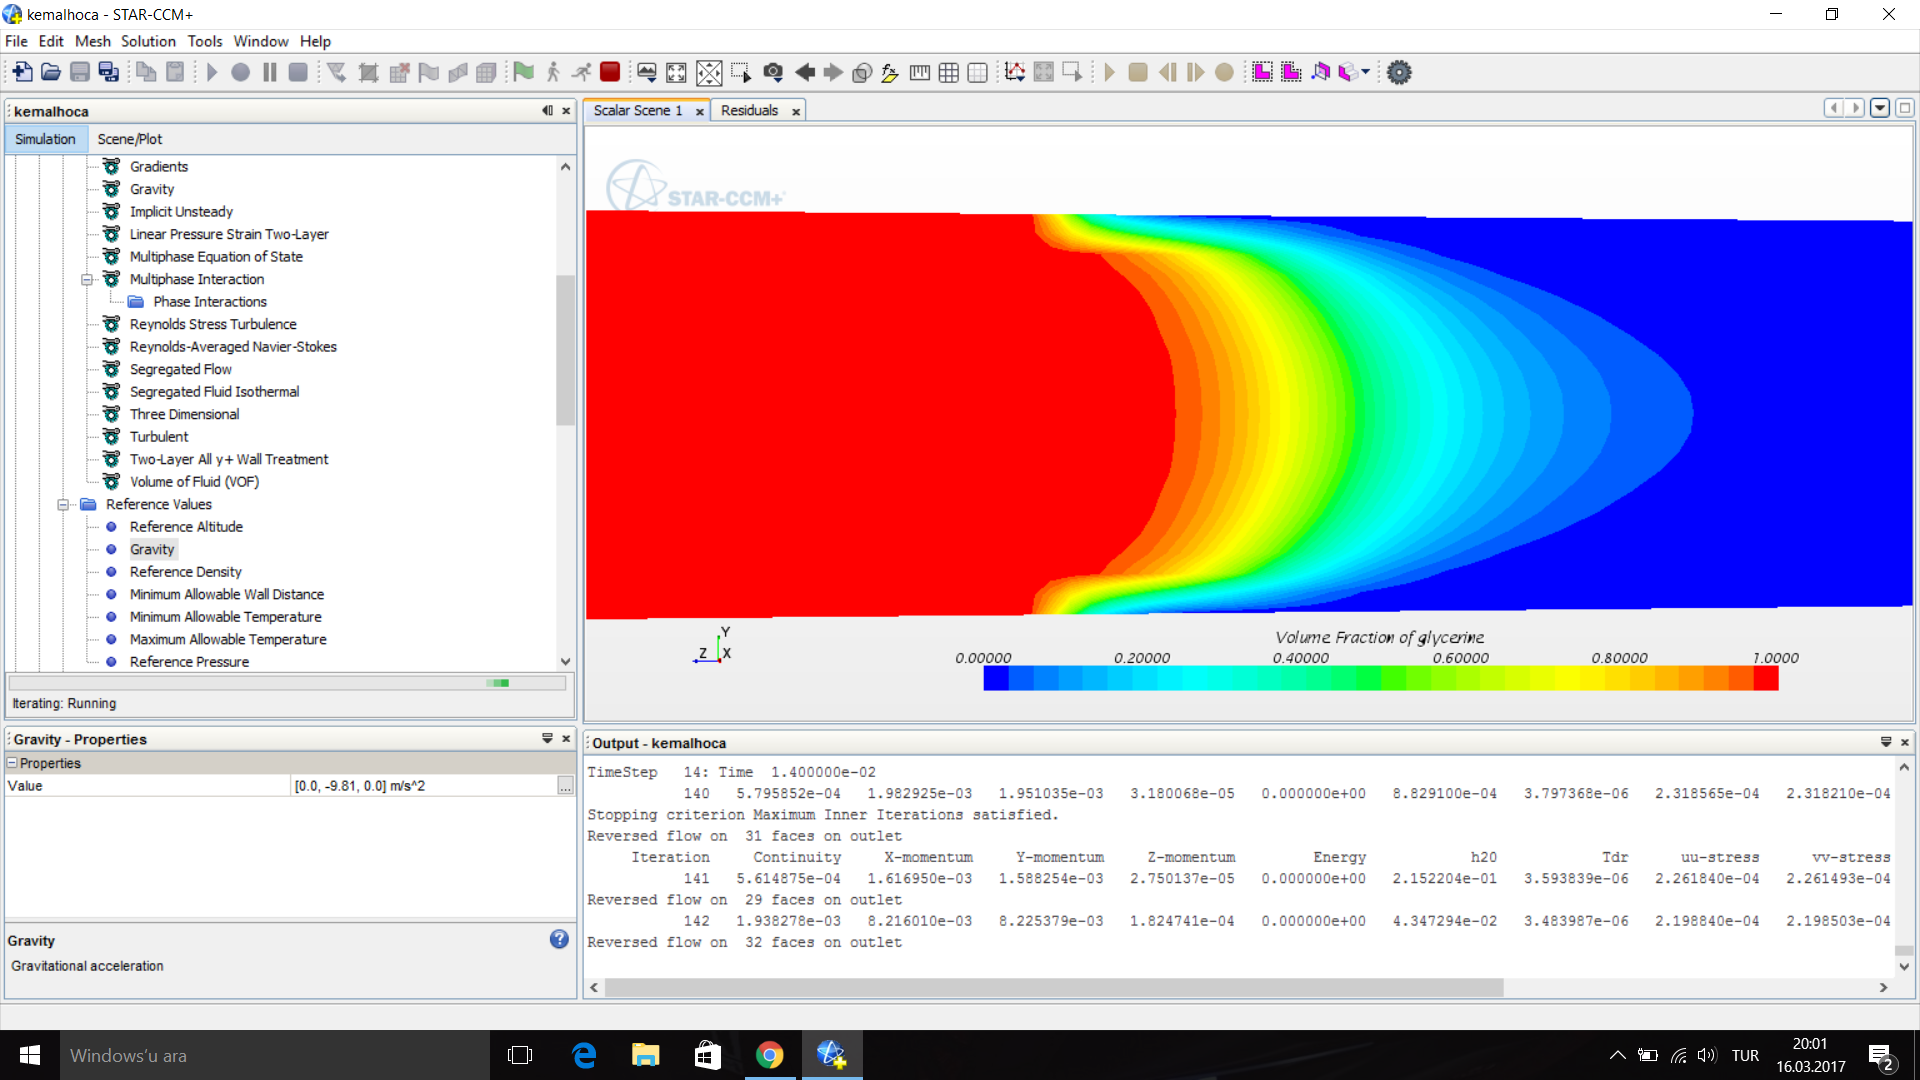Screen dimensions: 1920x1080
Task: Click the Step walking-figure icon
Action: click(553, 72)
